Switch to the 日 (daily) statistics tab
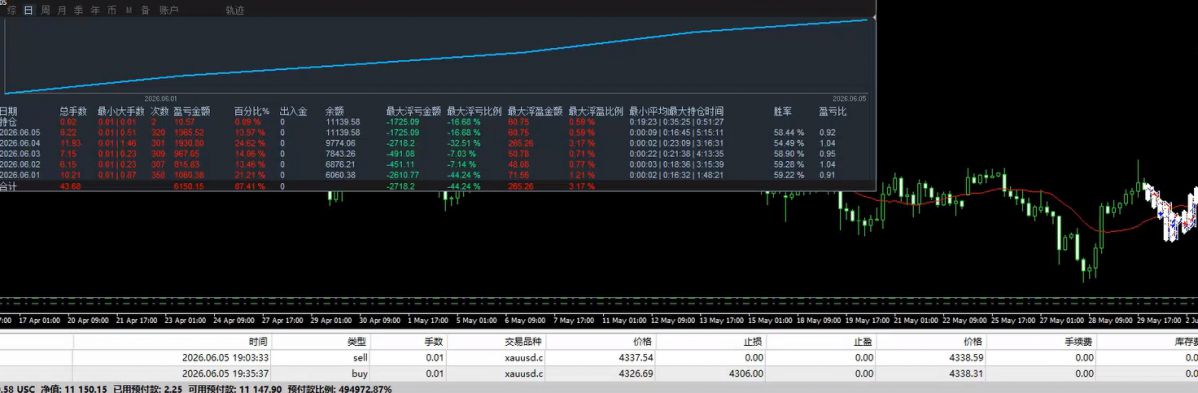This screenshot has width=1198, height=393. point(29,11)
